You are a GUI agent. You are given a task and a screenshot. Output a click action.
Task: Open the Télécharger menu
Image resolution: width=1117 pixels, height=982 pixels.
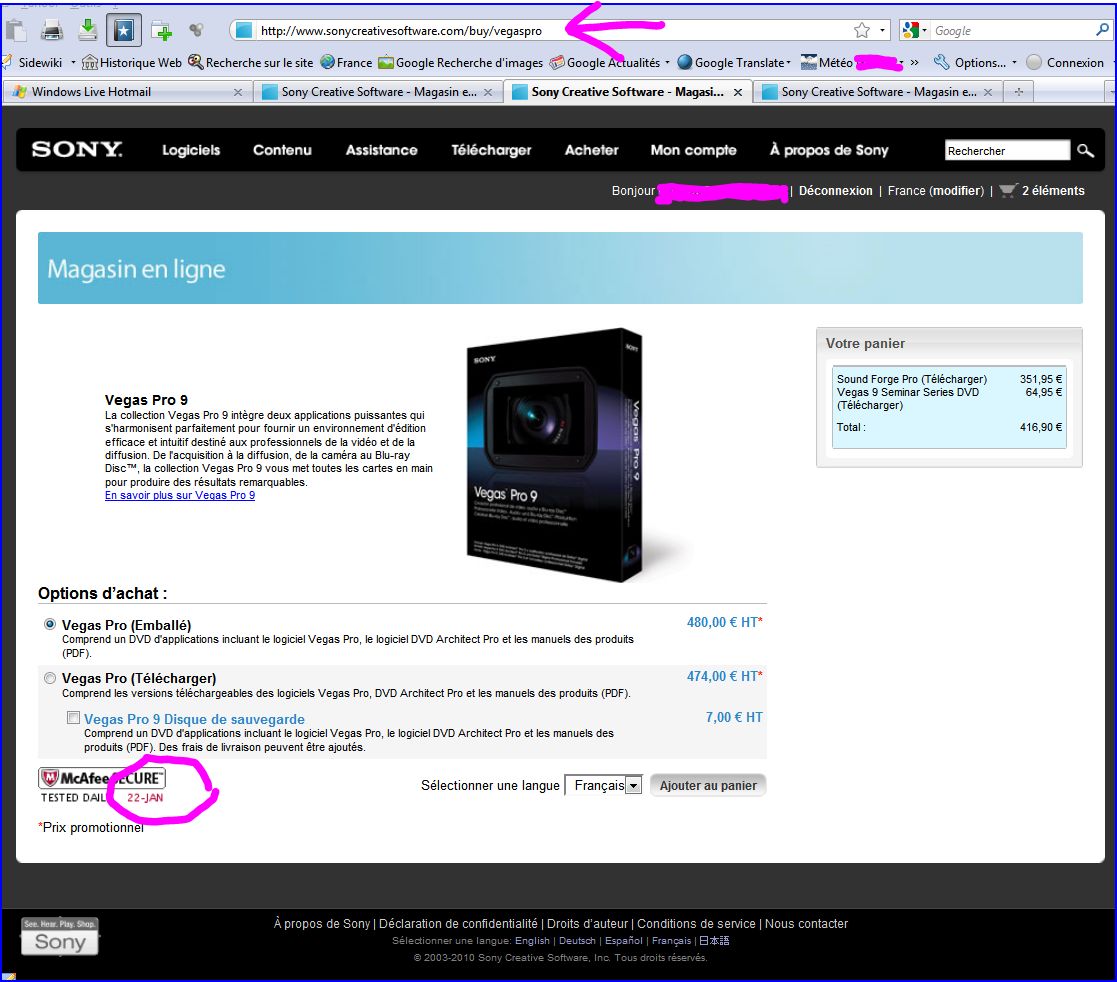[492, 150]
